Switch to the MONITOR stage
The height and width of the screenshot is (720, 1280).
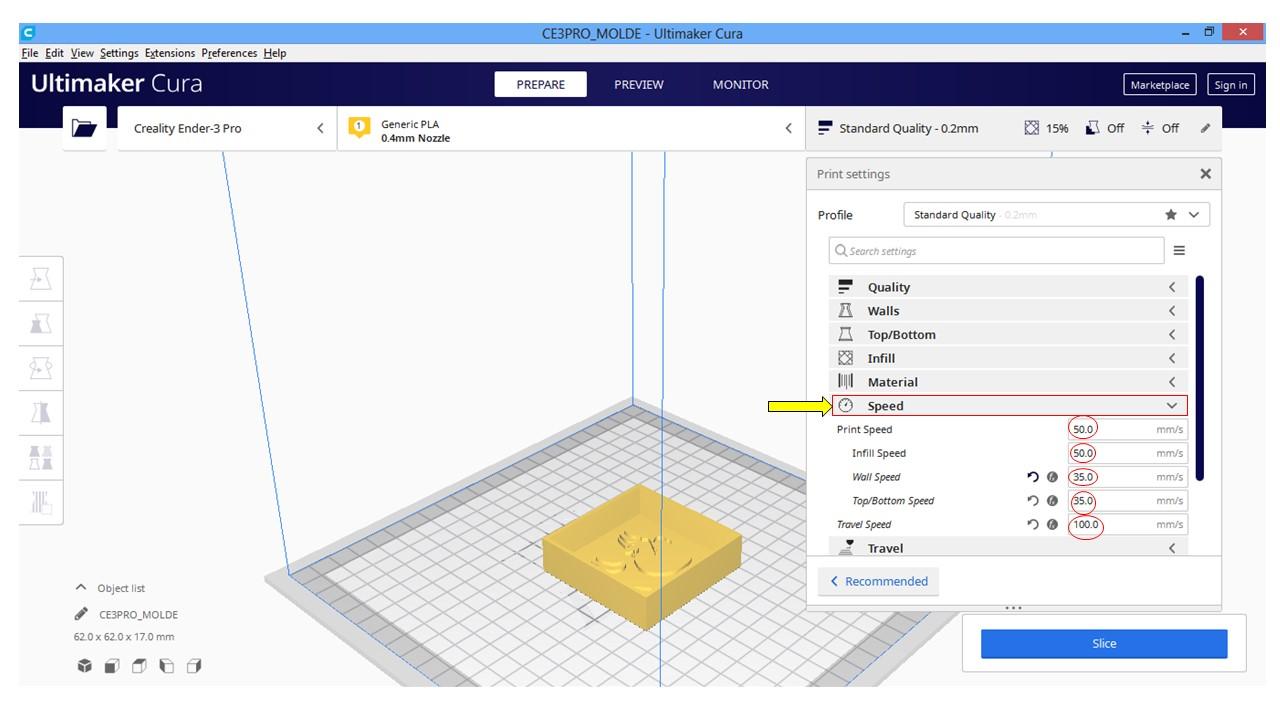click(x=741, y=85)
